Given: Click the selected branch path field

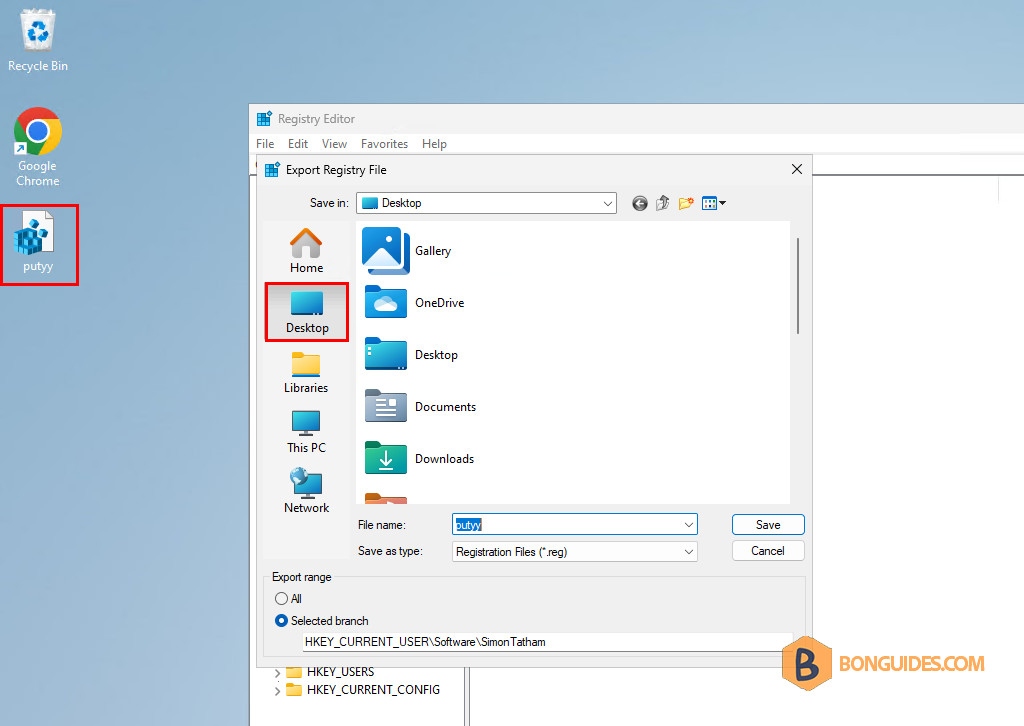Looking at the screenshot, I should pos(548,642).
